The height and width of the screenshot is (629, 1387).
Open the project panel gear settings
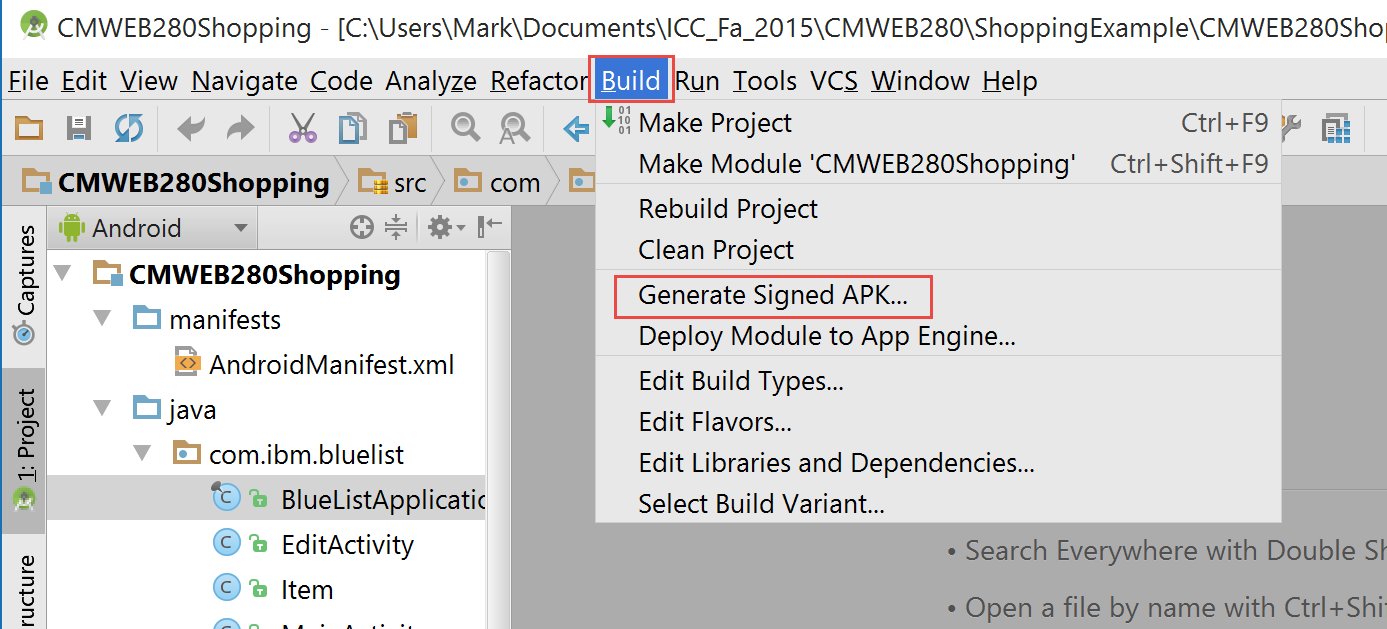pyautogui.click(x=446, y=228)
